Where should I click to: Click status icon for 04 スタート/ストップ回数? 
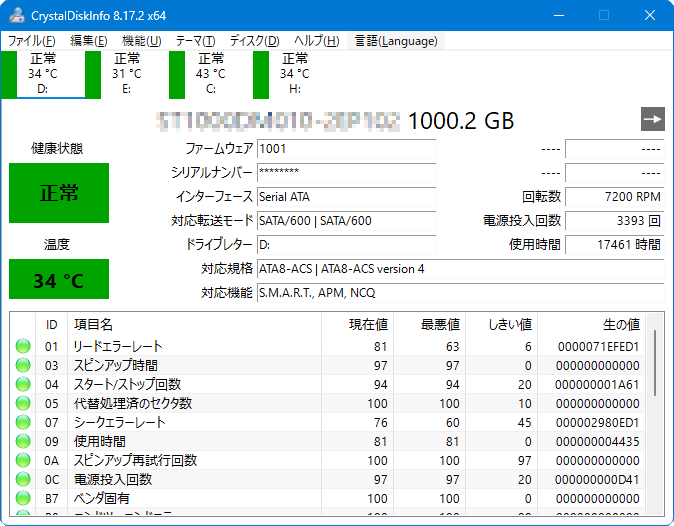[x=23, y=384]
